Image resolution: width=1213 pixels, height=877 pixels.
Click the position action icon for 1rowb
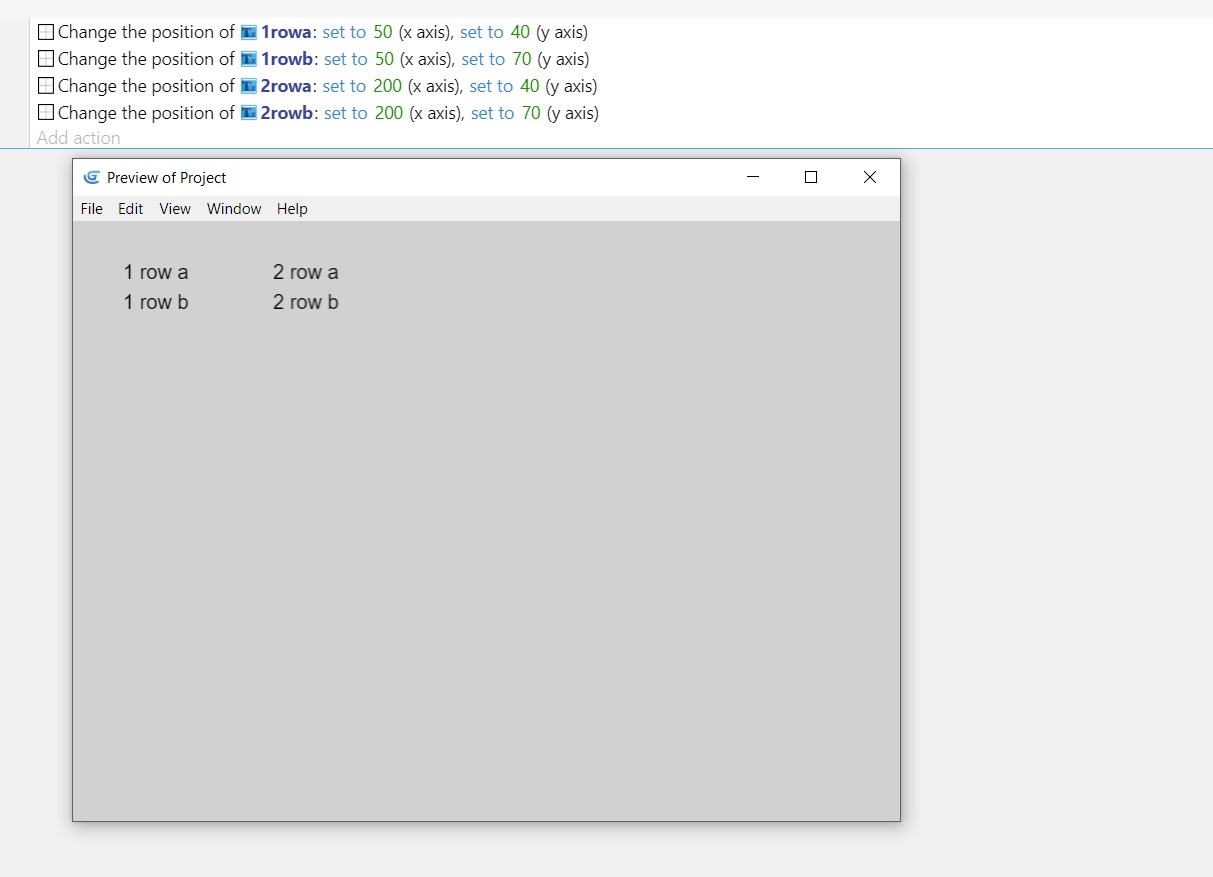pyautogui.click(x=46, y=59)
